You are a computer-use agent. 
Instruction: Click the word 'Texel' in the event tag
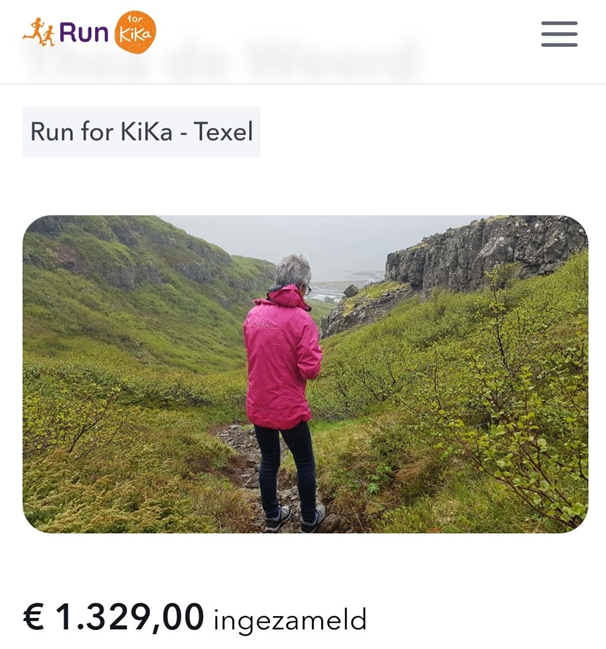click(x=223, y=132)
